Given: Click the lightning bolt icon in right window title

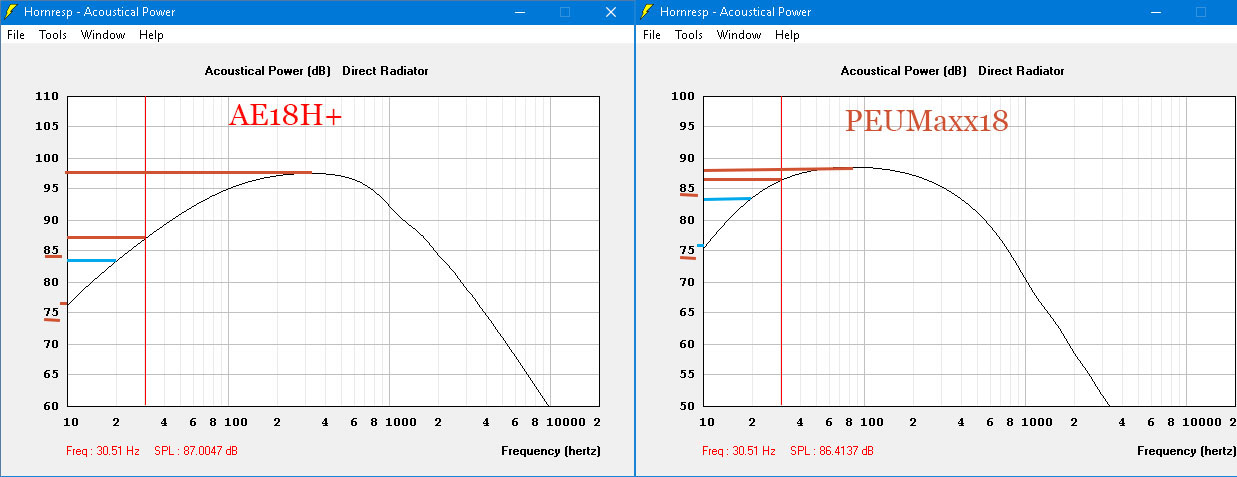Looking at the screenshot, I should [648, 12].
